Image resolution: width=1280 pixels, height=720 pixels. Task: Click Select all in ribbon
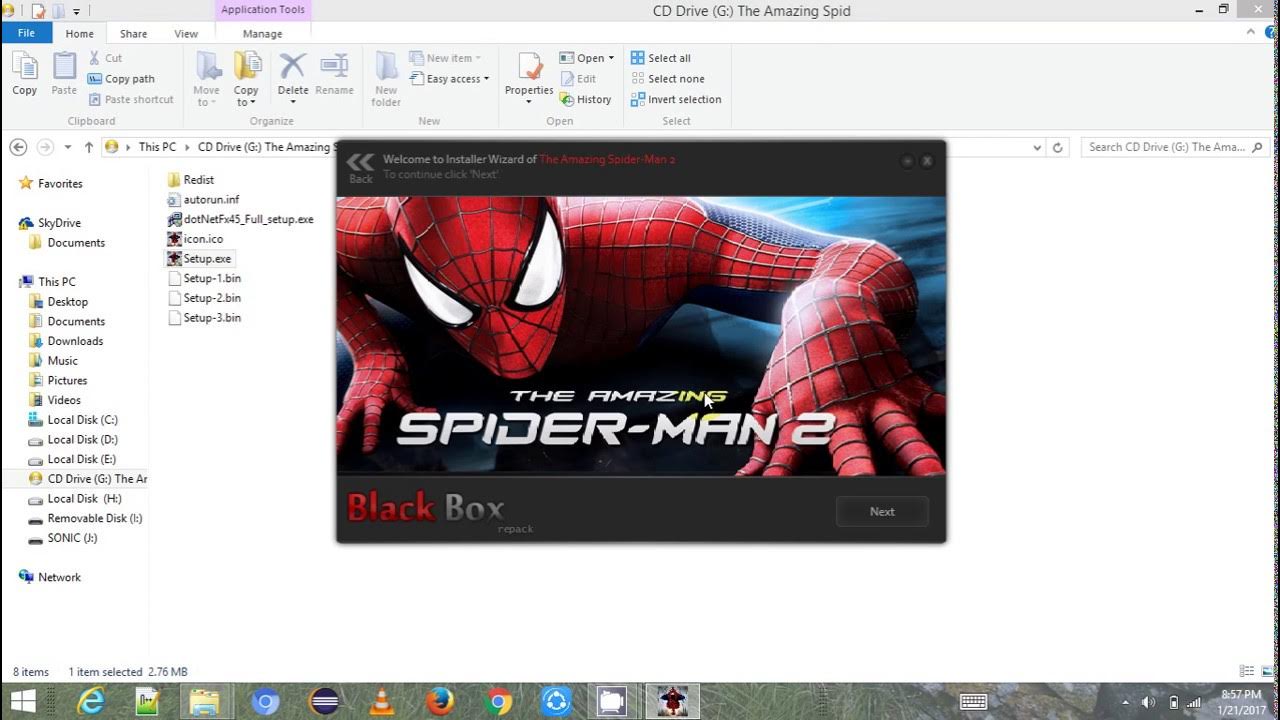point(661,58)
